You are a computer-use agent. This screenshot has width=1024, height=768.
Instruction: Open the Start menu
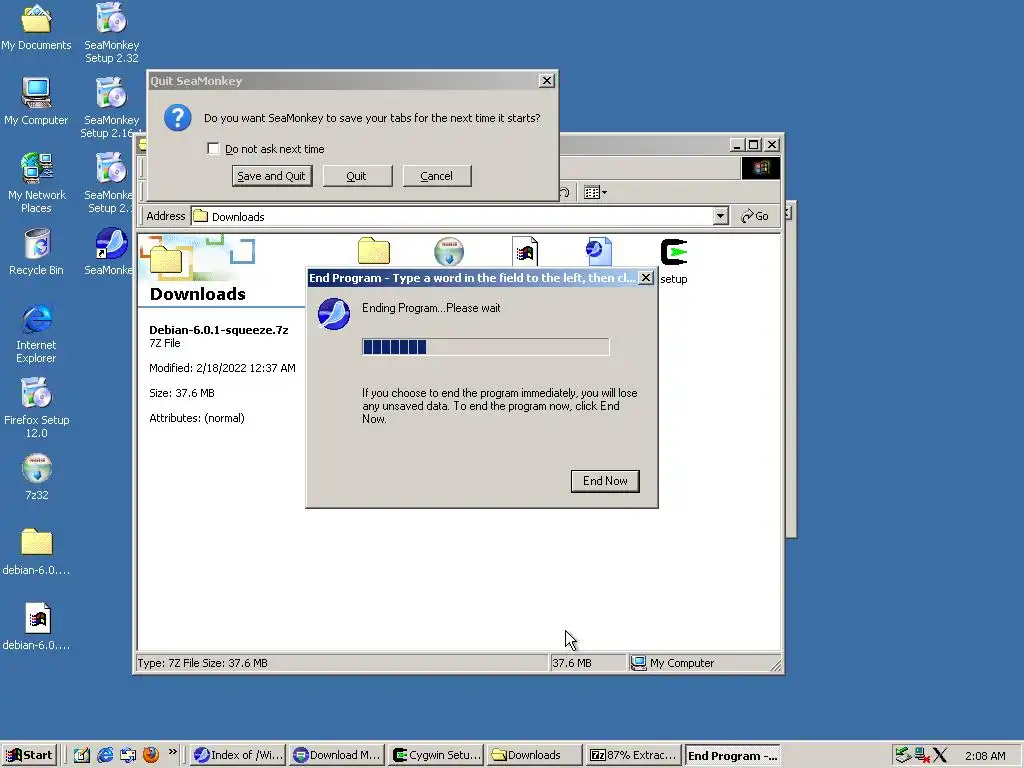coord(30,755)
